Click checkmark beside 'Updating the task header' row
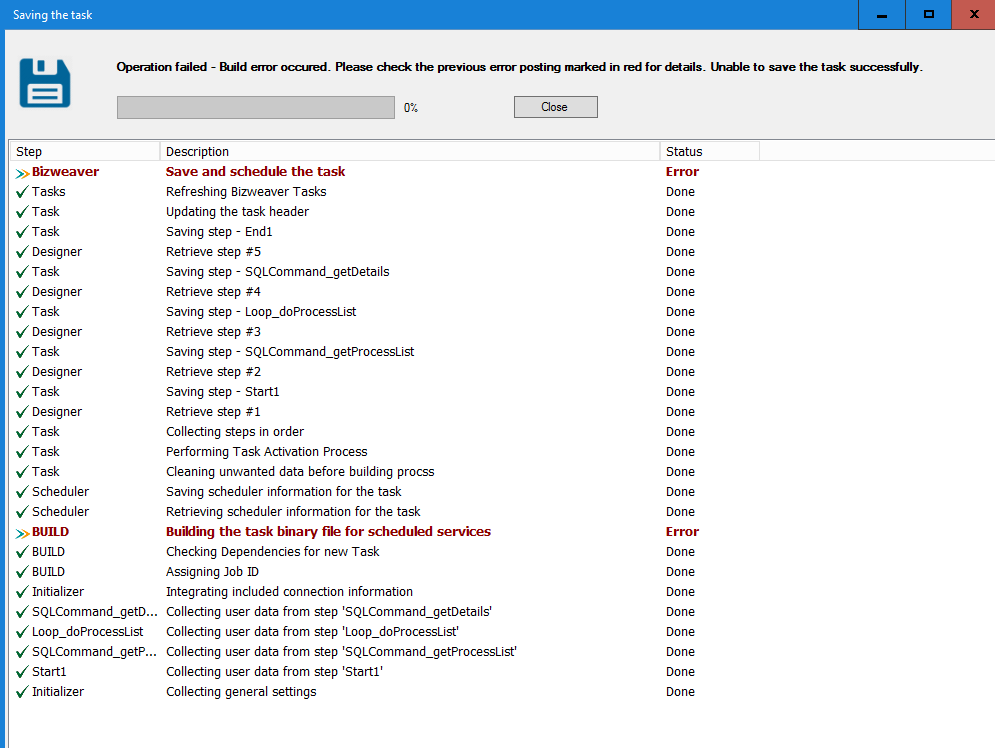The width and height of the screenshot is (995, 748). (22, 212)
